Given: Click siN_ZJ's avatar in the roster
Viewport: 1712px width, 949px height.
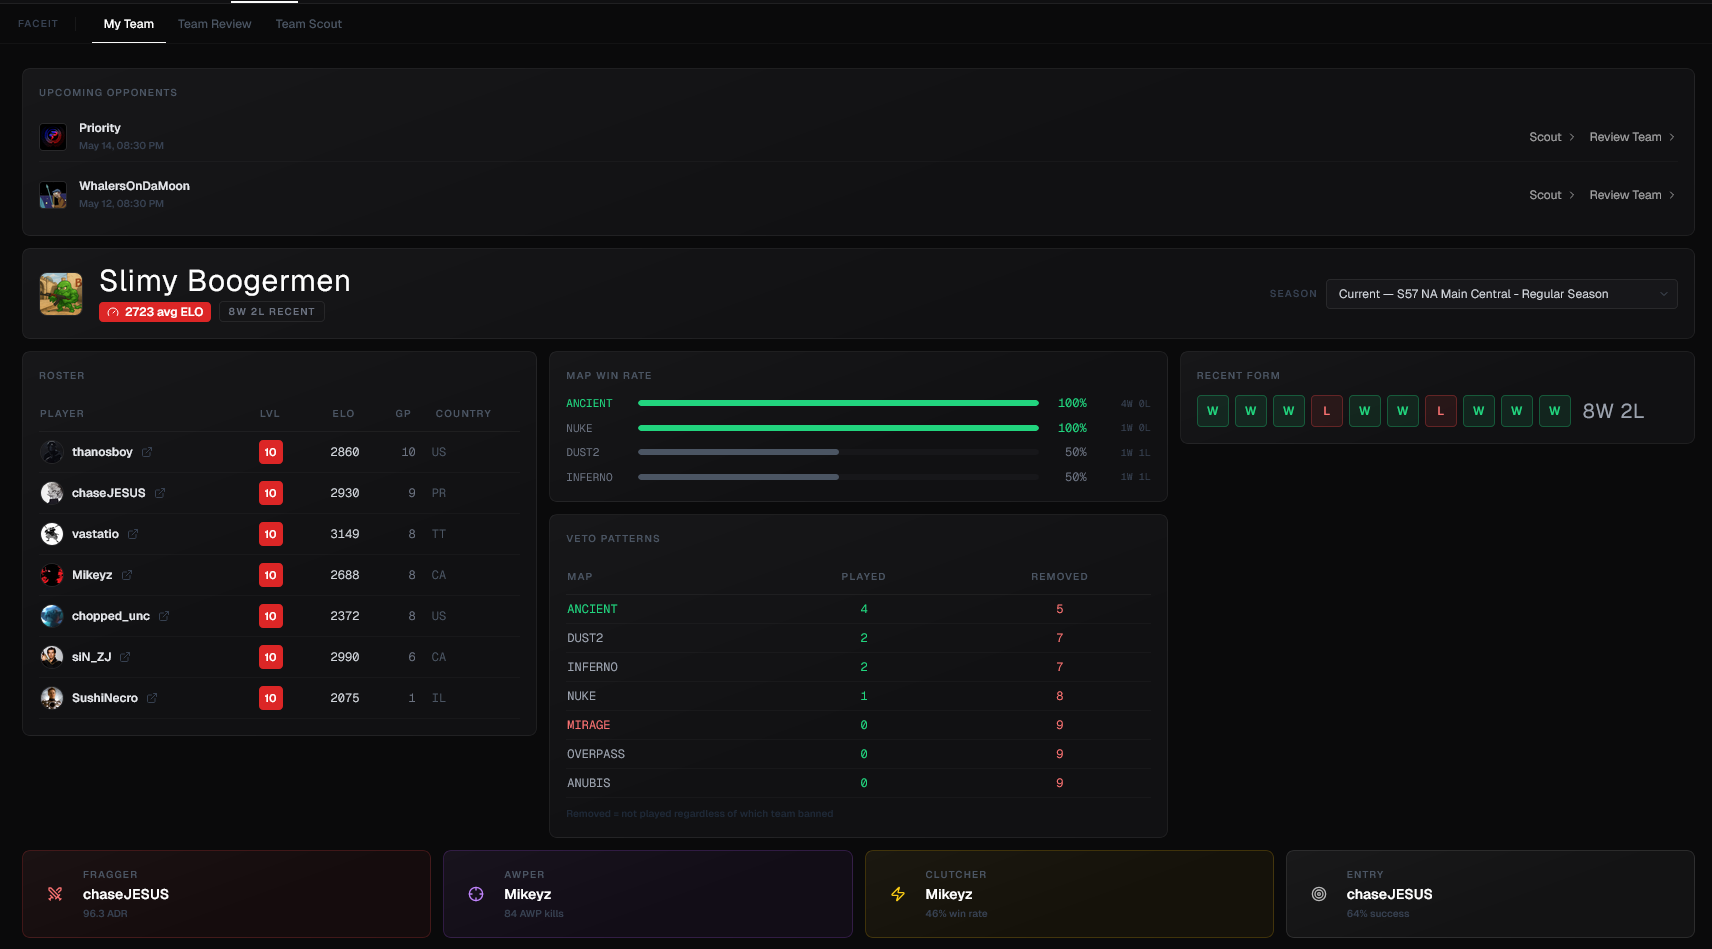Looking at the screenshot, I should tap(52, 657).
